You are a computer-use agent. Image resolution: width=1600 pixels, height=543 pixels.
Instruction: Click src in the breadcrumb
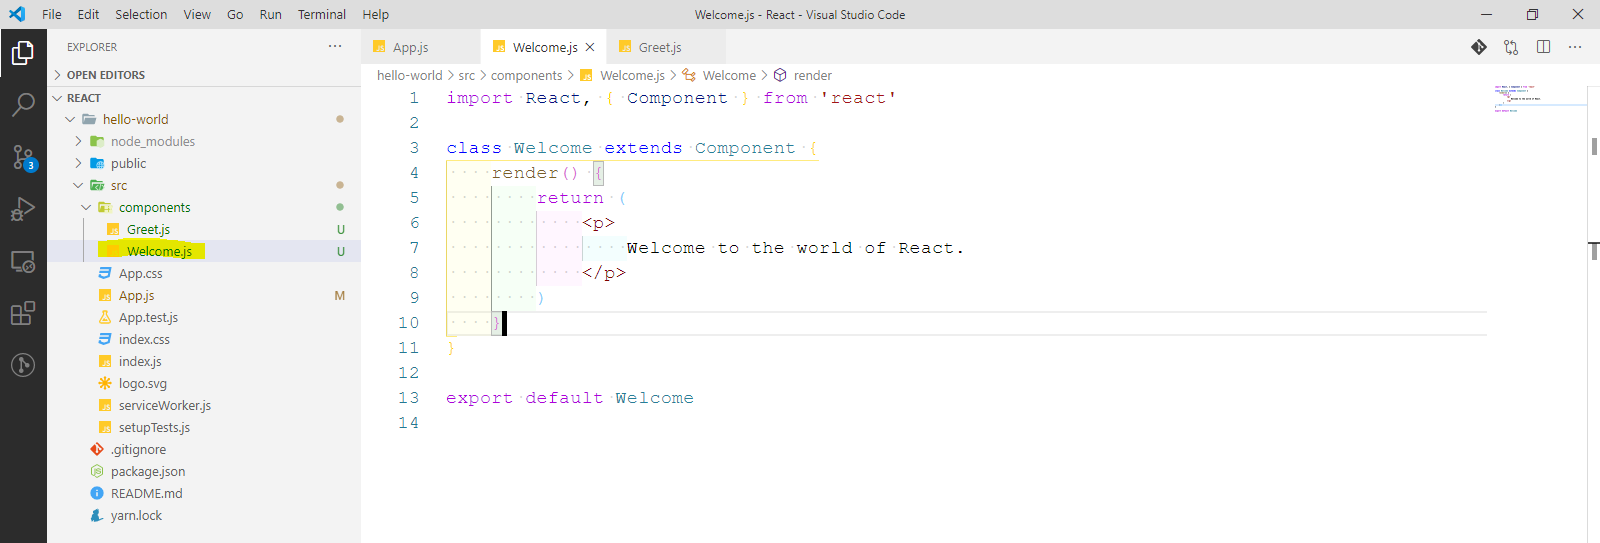point(467,75)
